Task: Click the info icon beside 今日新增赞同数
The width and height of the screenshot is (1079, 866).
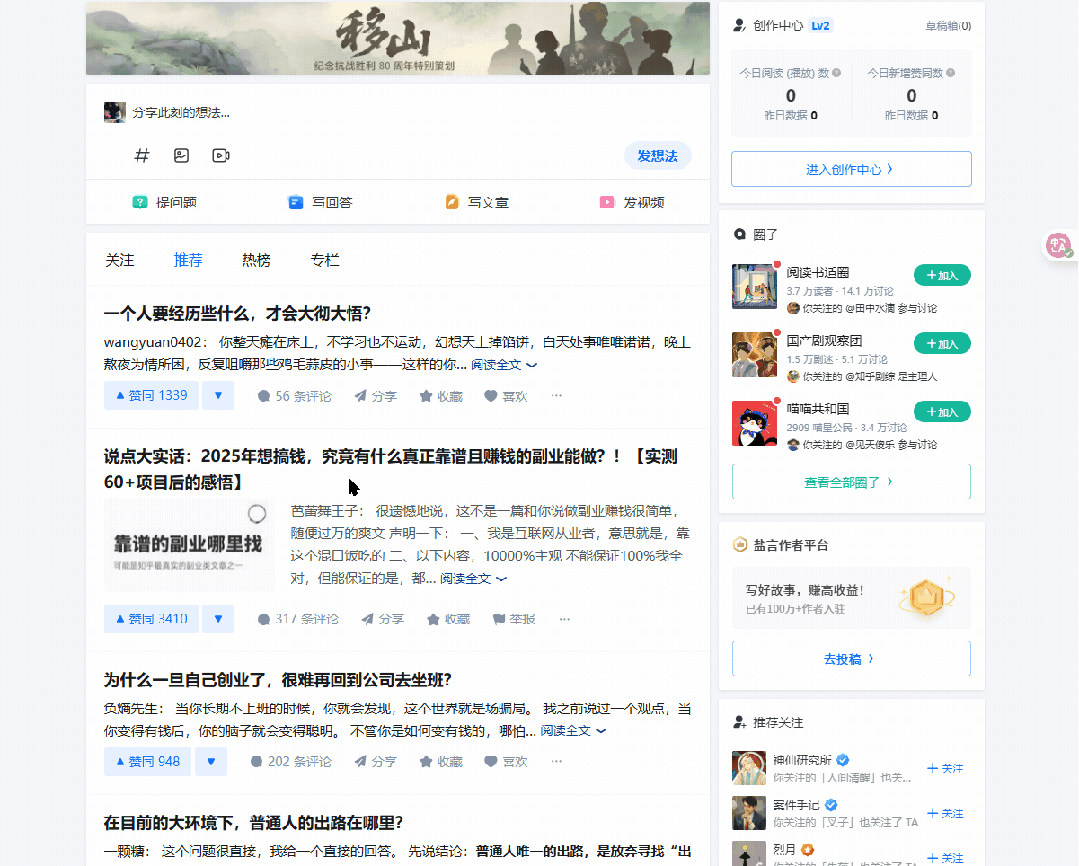Action: pos(950,72)
